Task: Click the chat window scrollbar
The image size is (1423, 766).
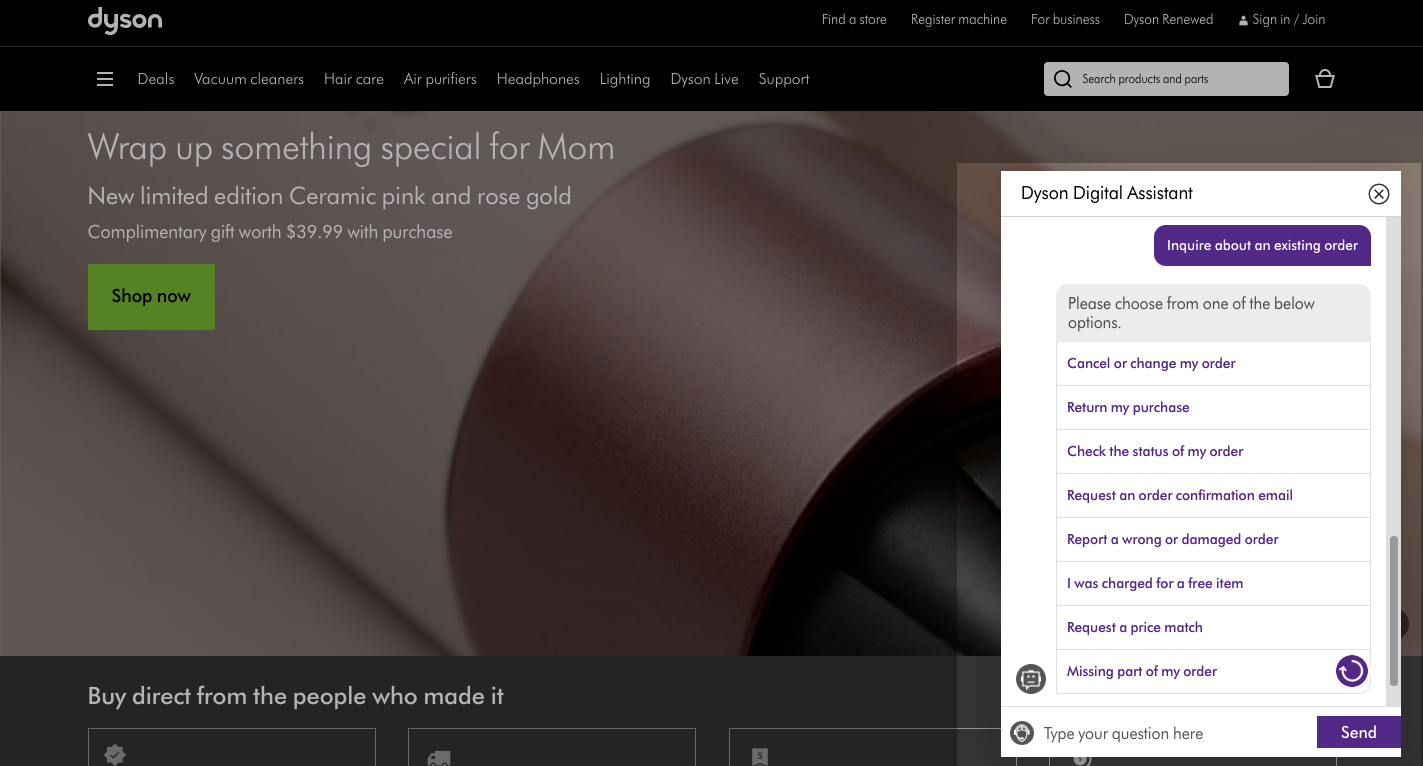Action: 1393,610
